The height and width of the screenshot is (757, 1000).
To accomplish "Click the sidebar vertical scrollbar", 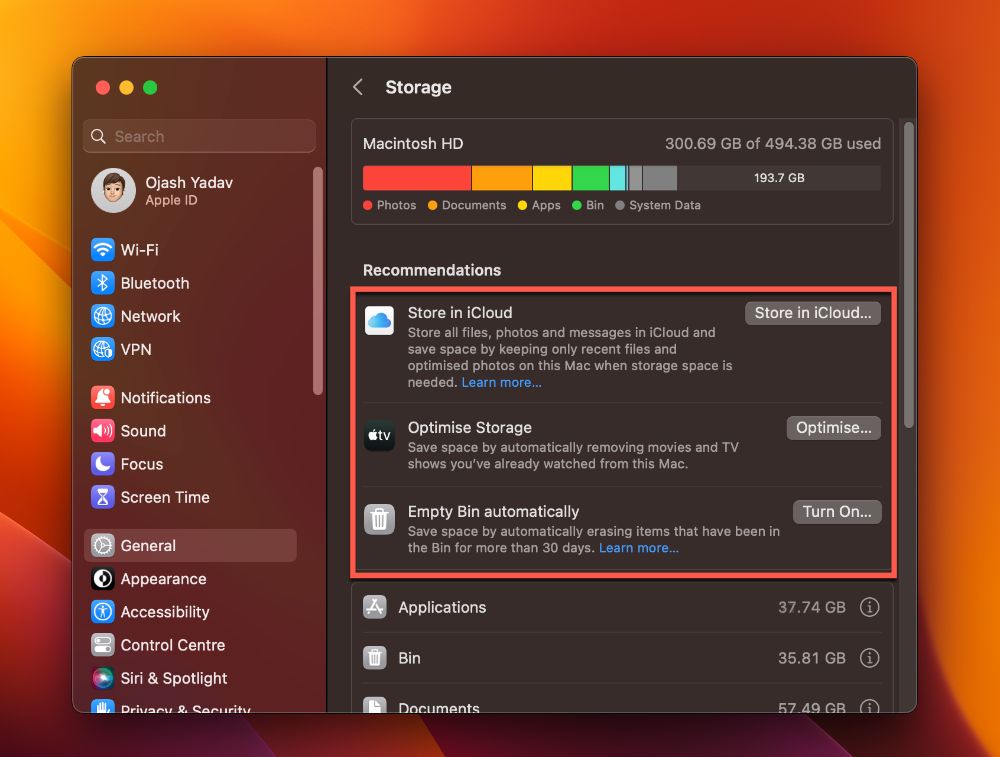I will [318, 281].
